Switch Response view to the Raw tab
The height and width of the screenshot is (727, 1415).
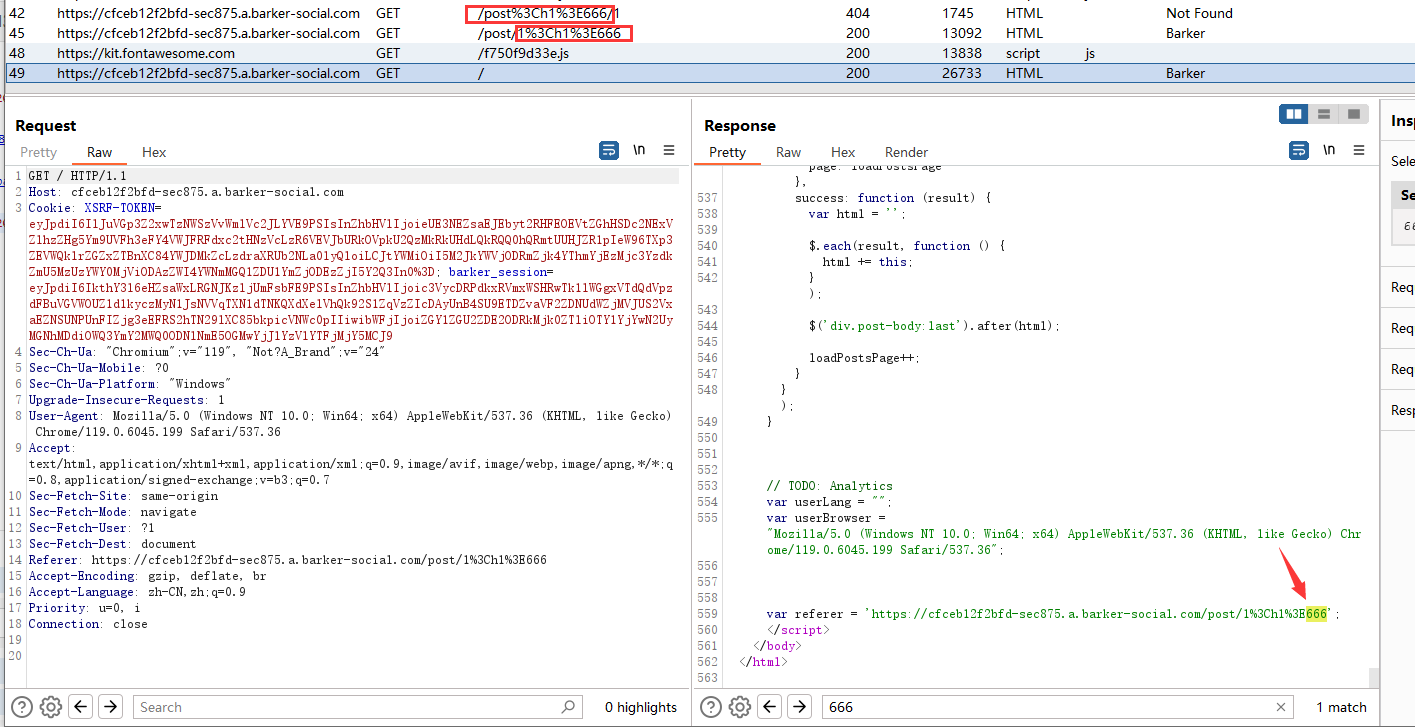tap(789, 152)
